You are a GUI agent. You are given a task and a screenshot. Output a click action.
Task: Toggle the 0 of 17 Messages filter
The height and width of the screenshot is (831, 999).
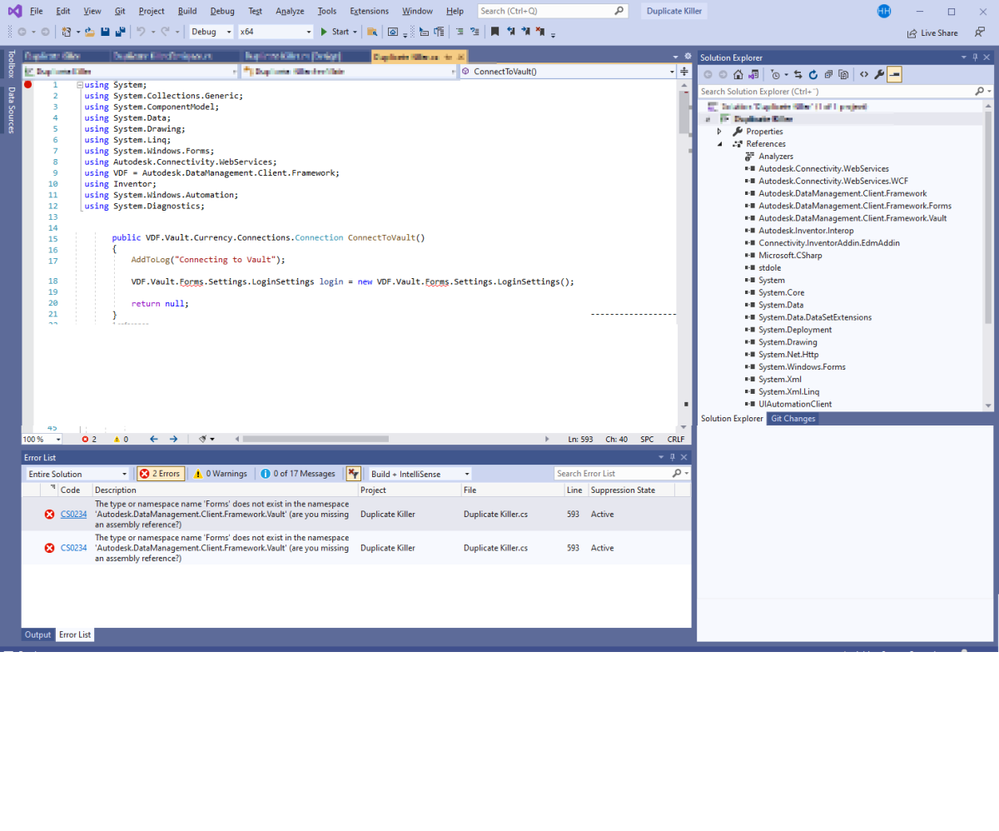298,473
